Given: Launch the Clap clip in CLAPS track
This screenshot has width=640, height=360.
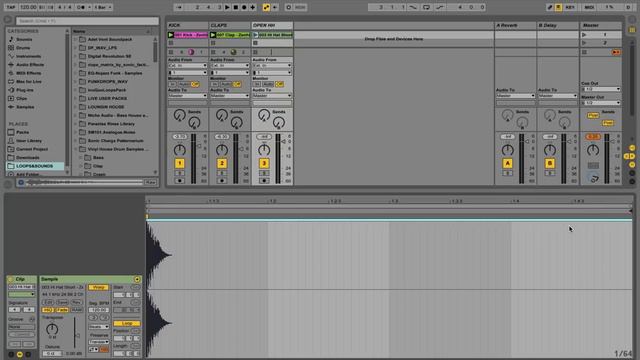Looking at the screenshot, I should tap(213, 35).
